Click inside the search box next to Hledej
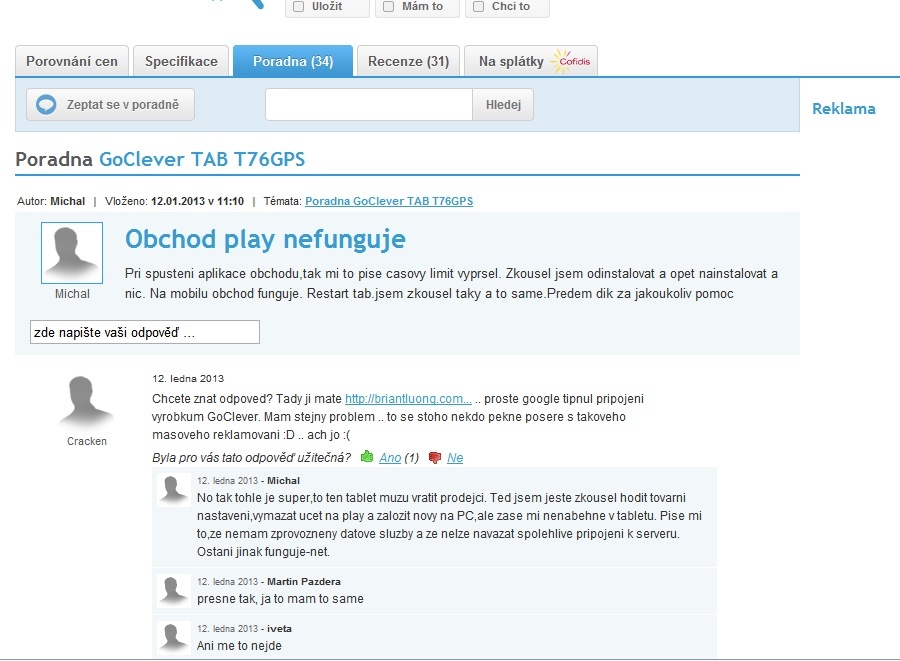The height and width of the screenshot is (661, 900). pos(368,104)
